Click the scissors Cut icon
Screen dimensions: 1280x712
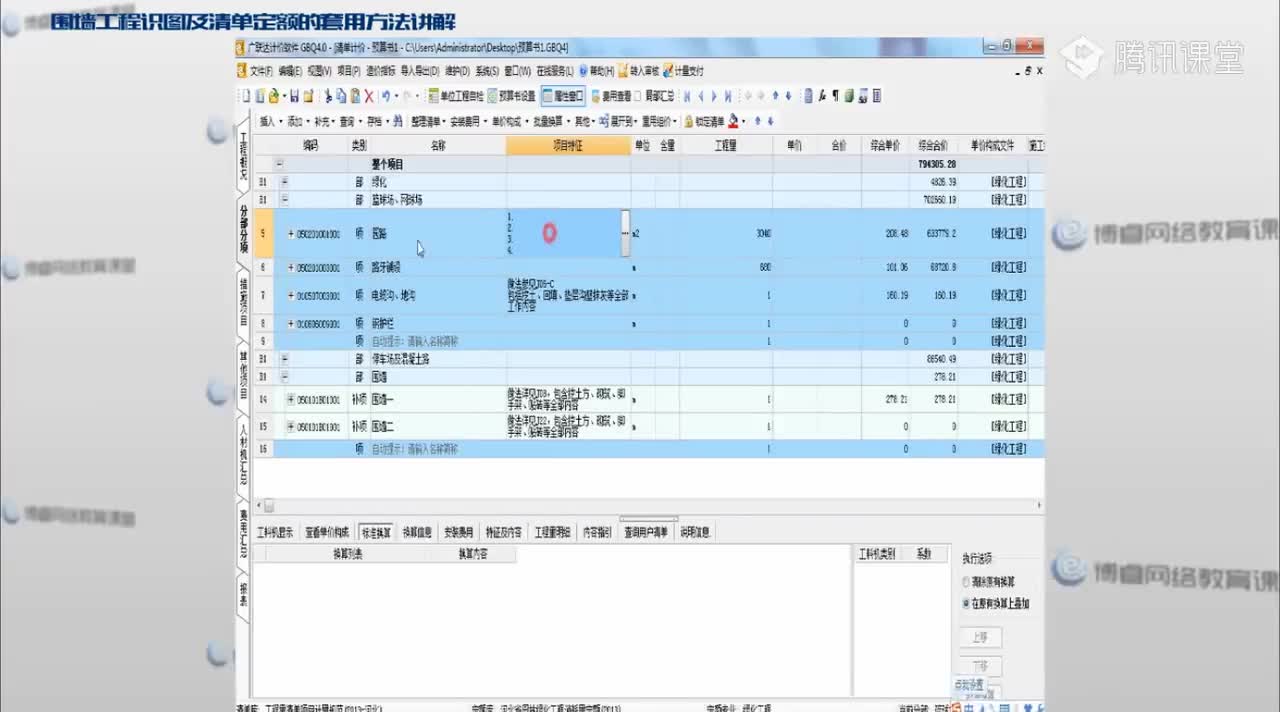coord(327,96)
